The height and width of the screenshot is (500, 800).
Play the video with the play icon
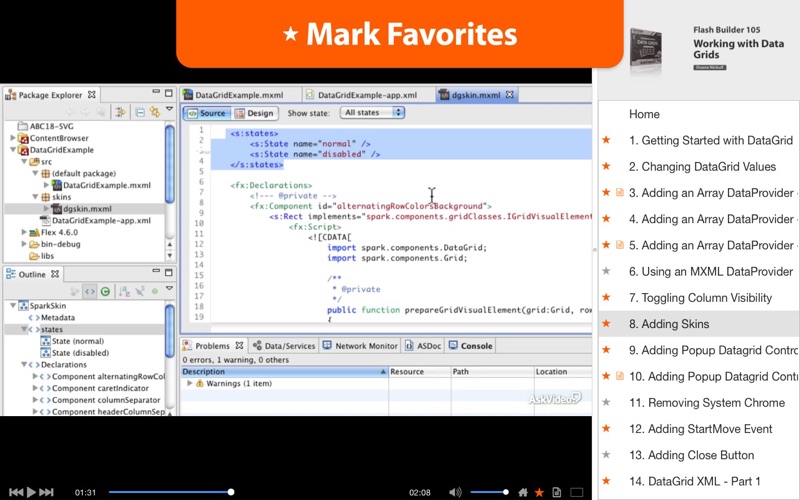tap(31, 492)
